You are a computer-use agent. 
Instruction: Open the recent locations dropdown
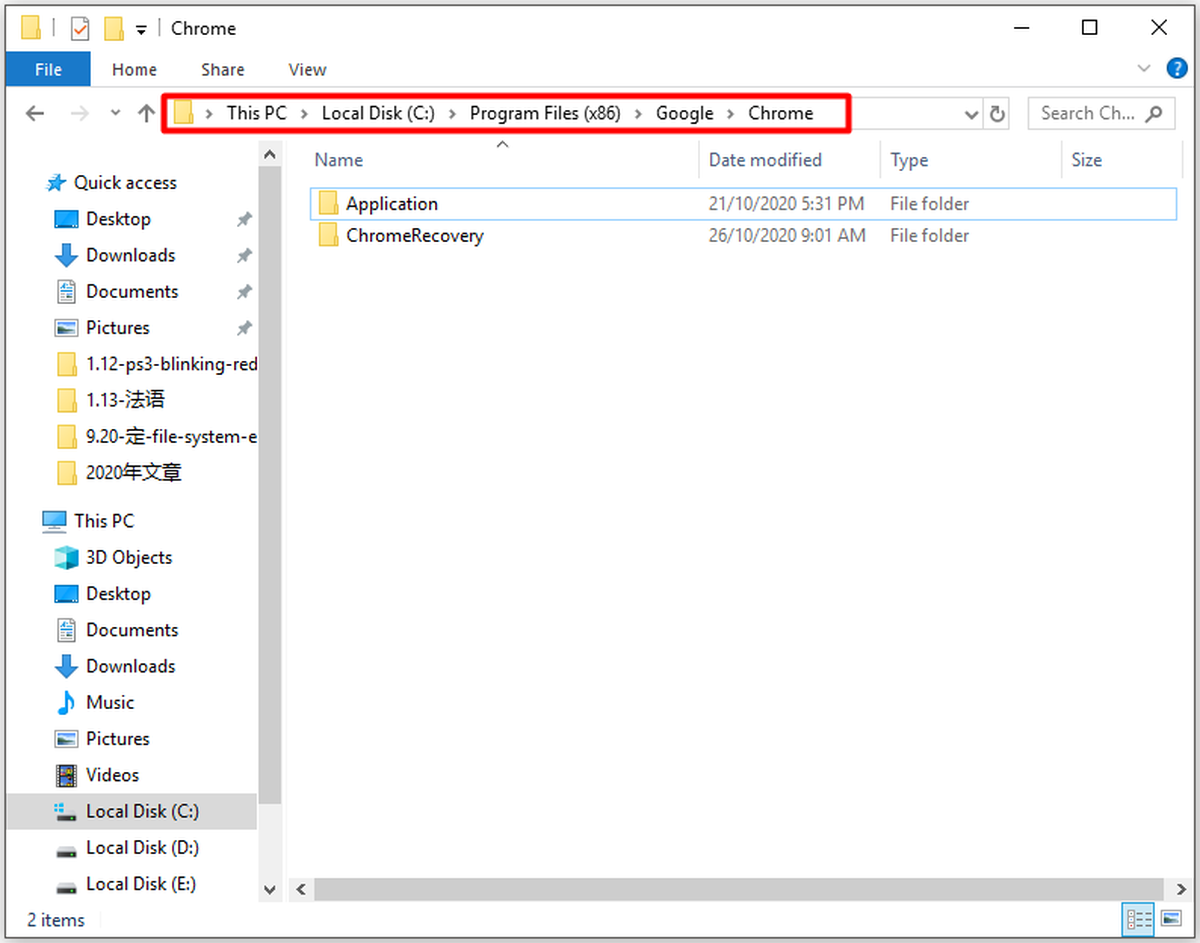point(115,113)
